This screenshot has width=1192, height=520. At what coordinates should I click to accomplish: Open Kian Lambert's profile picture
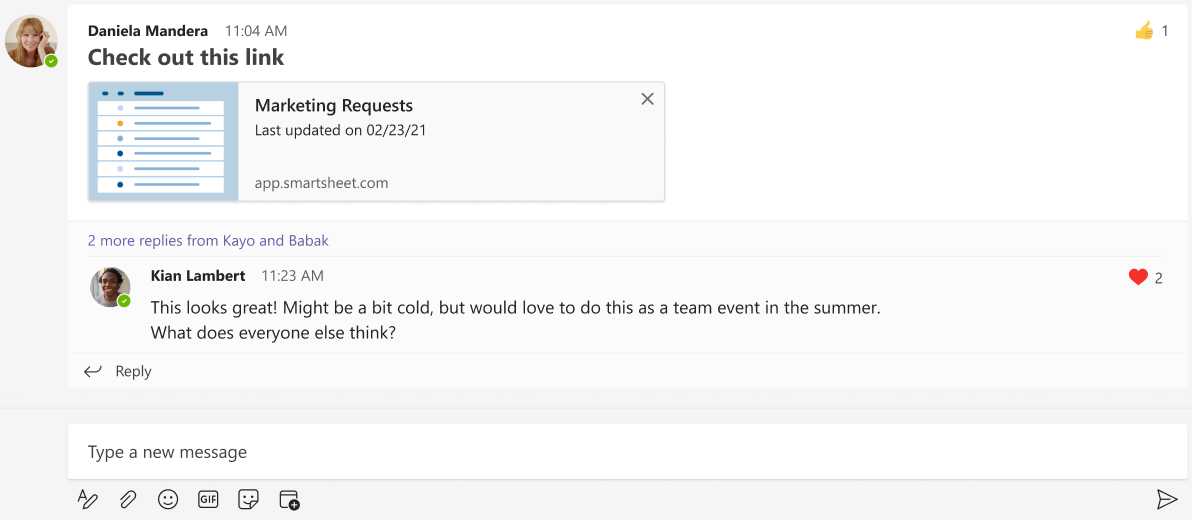[110, 287]
